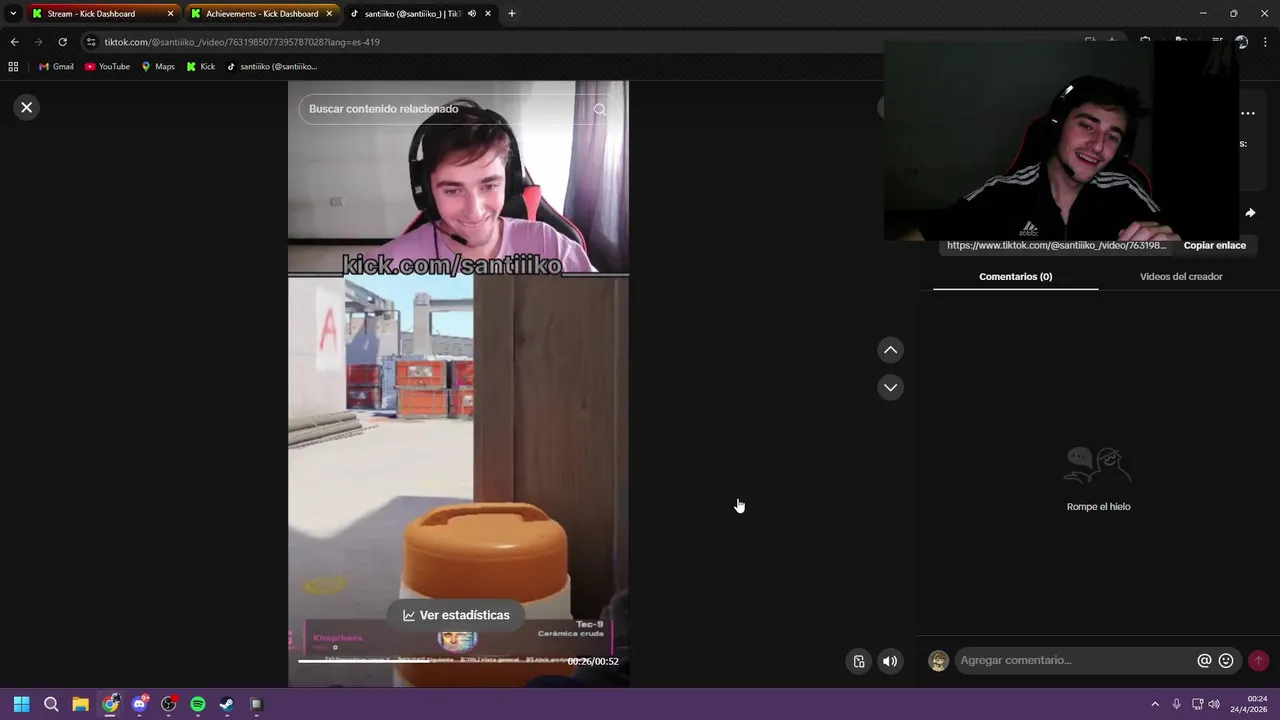Open Kick bookmark
Image resolution: width=1280 pixels, height=720 pixels.
pyautogui.click(x=201, y=67)
